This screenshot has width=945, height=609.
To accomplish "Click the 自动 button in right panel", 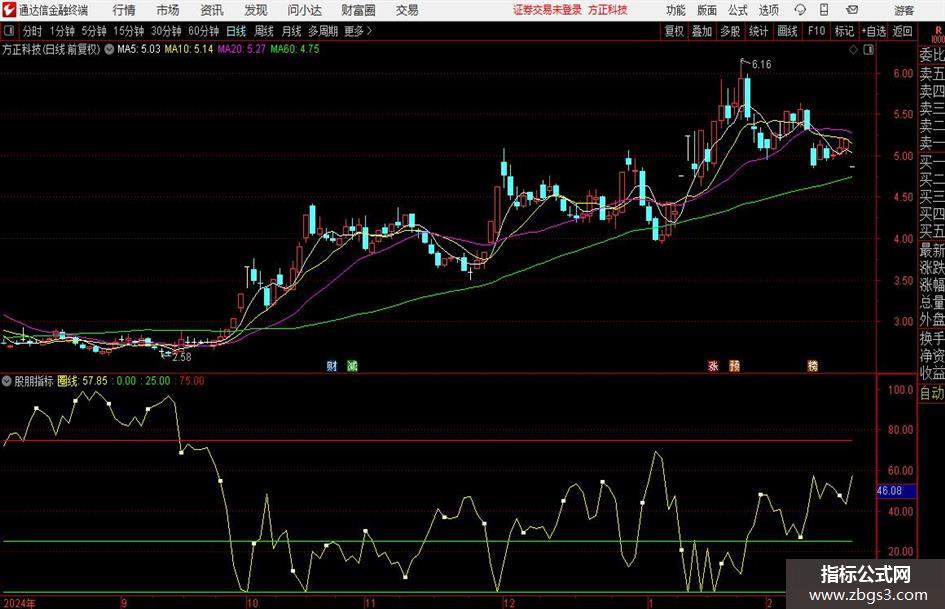I will point(932,393).
